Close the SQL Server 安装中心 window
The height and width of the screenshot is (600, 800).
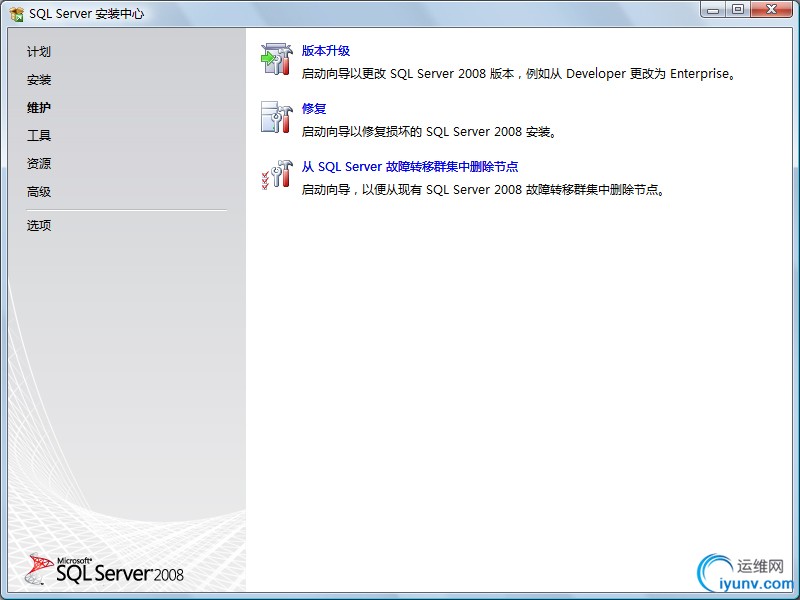click(771, 10)
